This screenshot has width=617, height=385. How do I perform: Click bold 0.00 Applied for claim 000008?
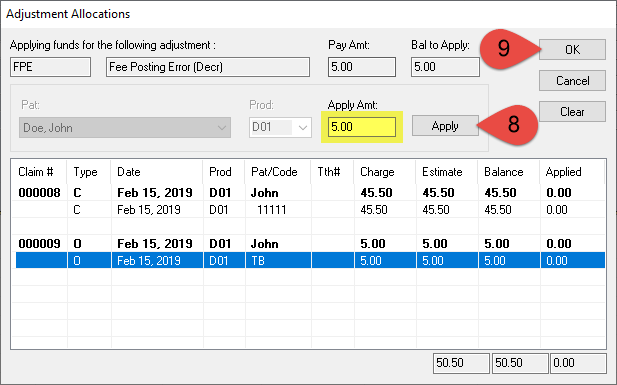(x=559, y=193)
